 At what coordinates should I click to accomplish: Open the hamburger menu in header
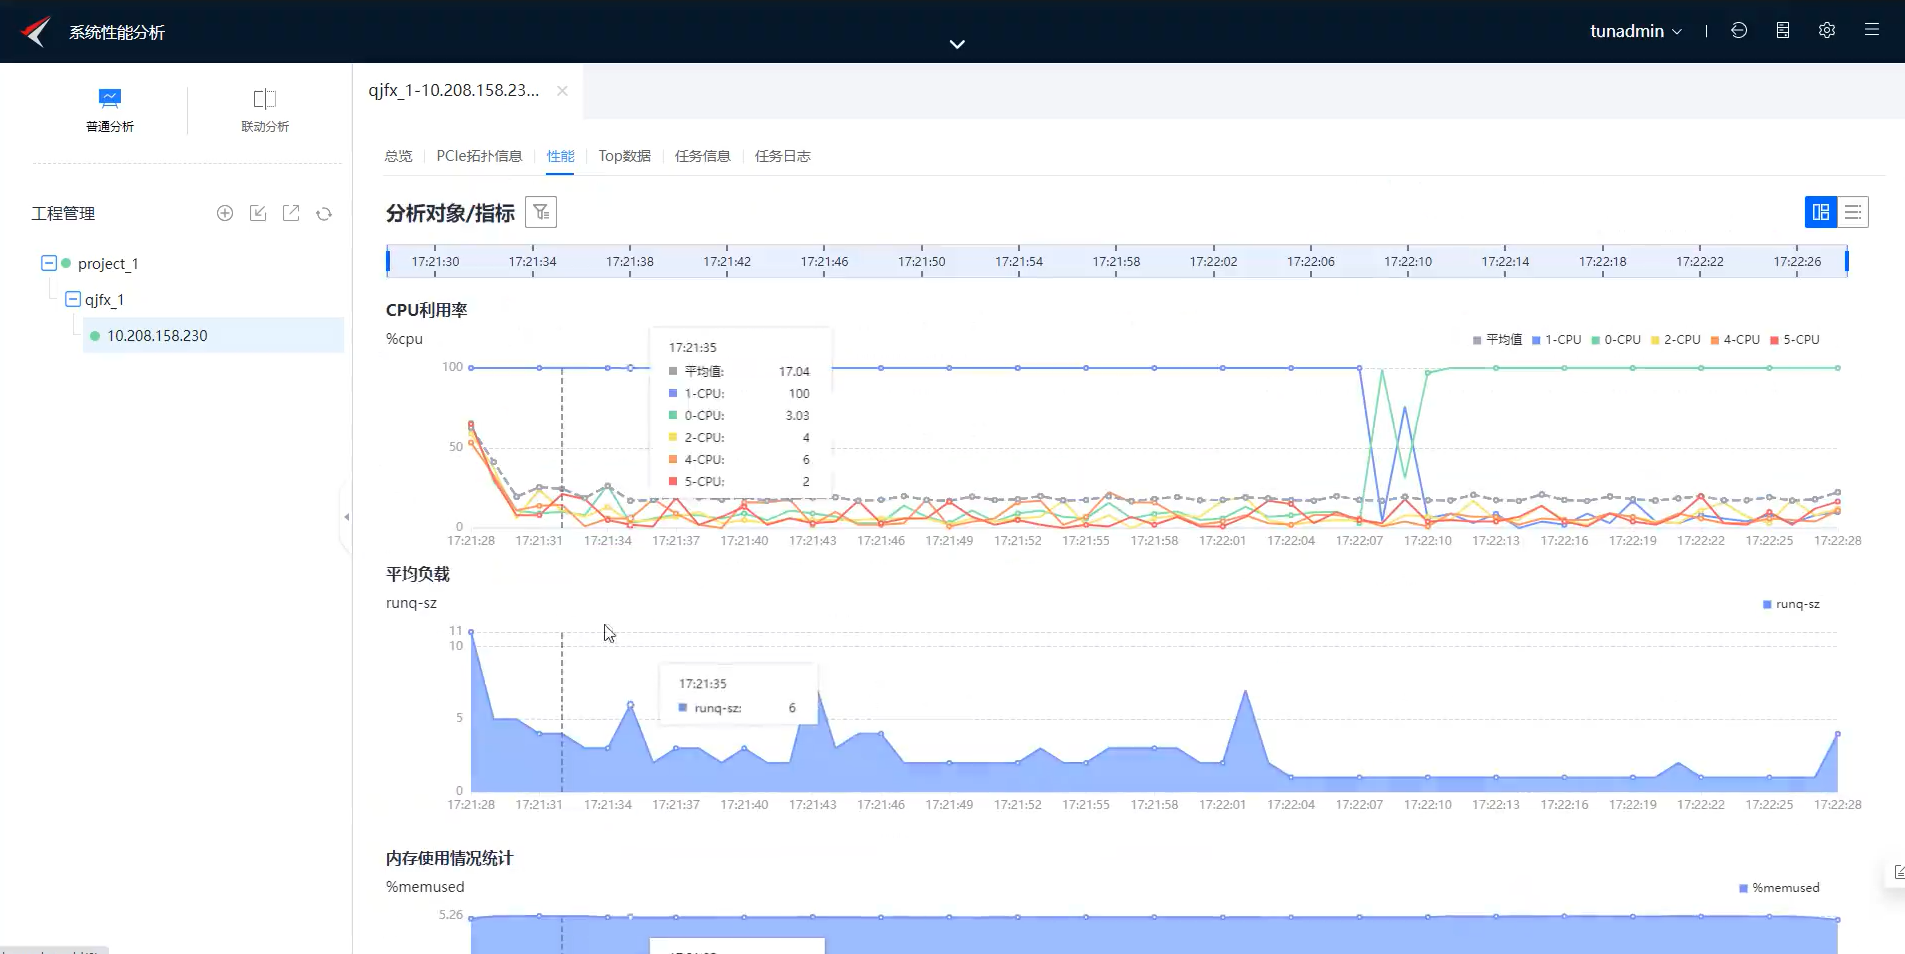[x=1872, y=30]
